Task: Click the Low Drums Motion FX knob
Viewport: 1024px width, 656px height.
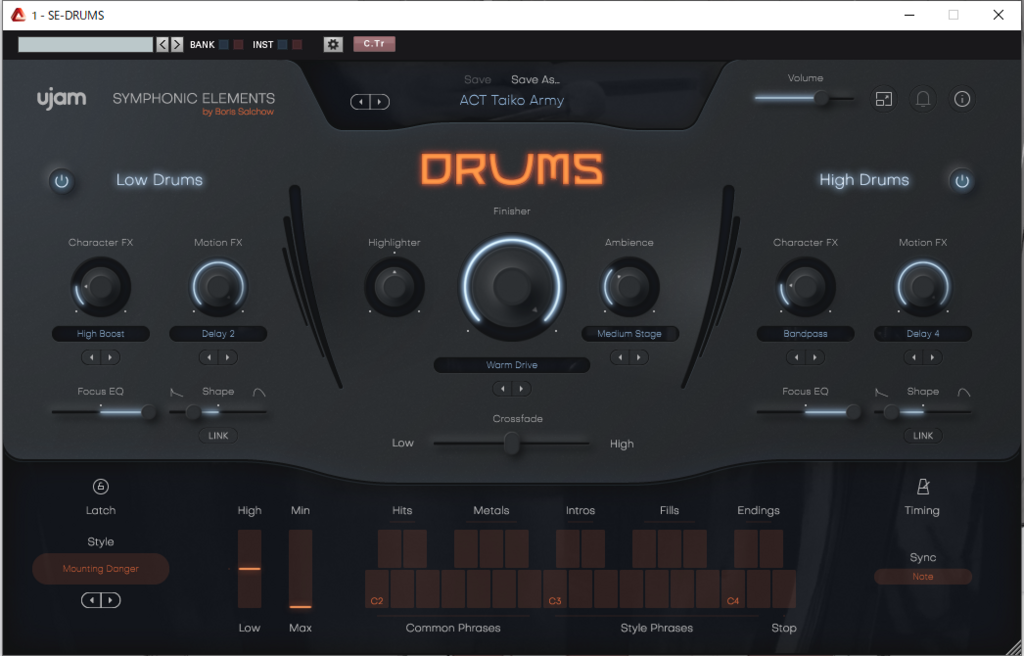Action: click(218, 287)
